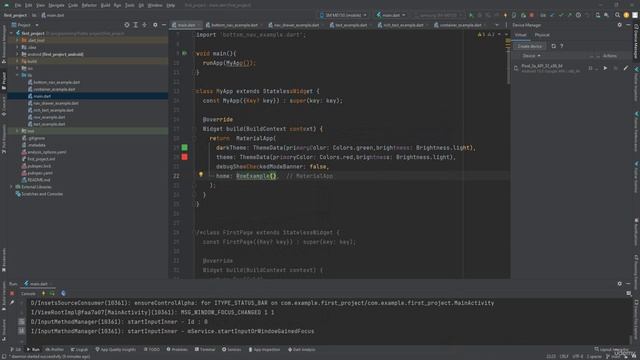640x360 pixels.
Task: Select the Console tab in Run panel
Action: point(28,293)
